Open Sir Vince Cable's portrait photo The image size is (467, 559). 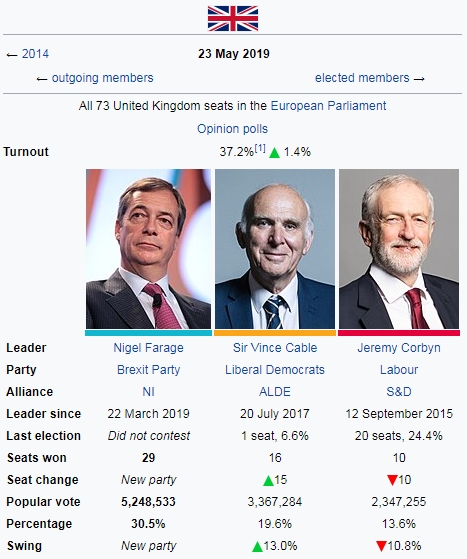pos(275,249)
